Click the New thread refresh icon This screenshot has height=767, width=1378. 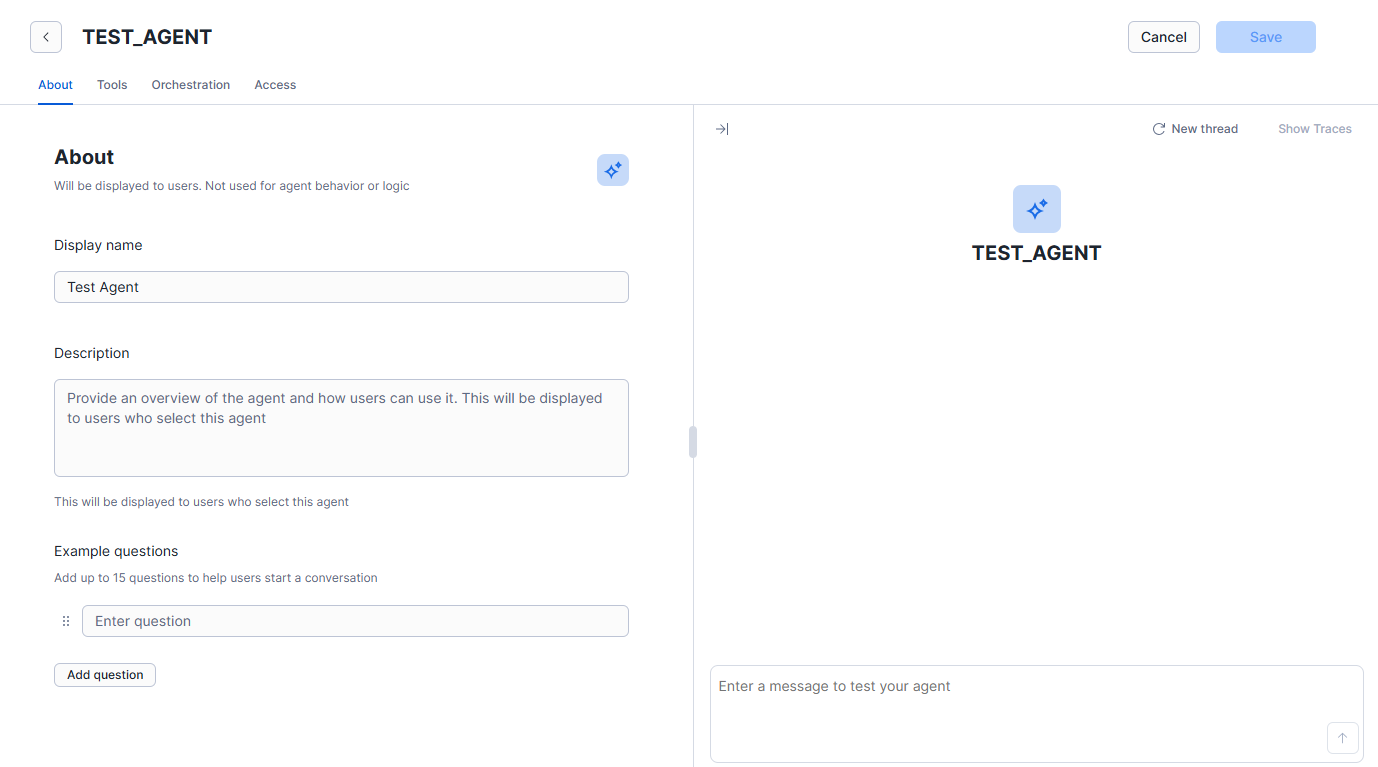point(1159,129)
